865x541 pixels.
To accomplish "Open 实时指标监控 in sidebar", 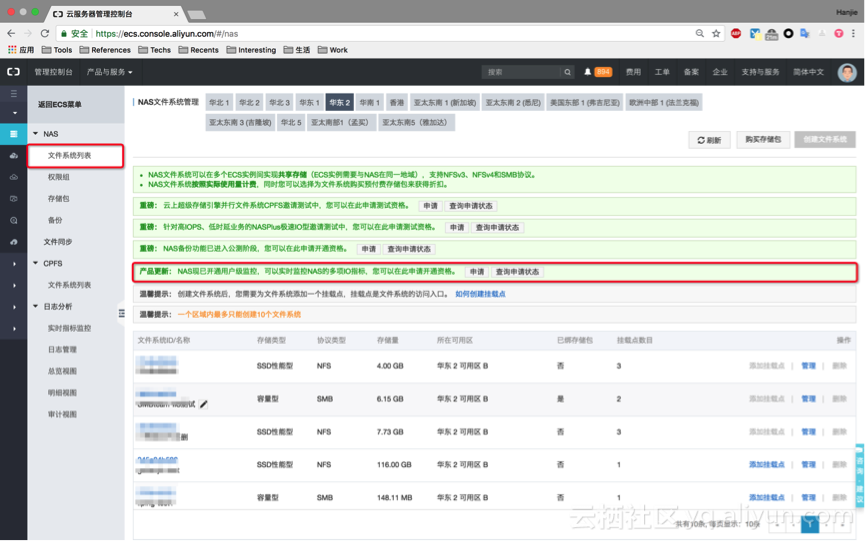I will [x=70, y=328].
